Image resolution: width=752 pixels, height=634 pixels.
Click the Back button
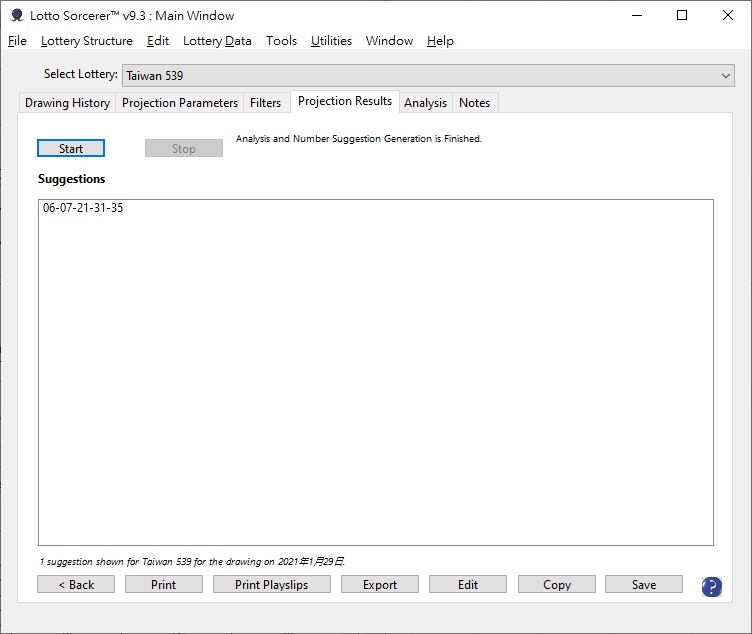(76, 585)
